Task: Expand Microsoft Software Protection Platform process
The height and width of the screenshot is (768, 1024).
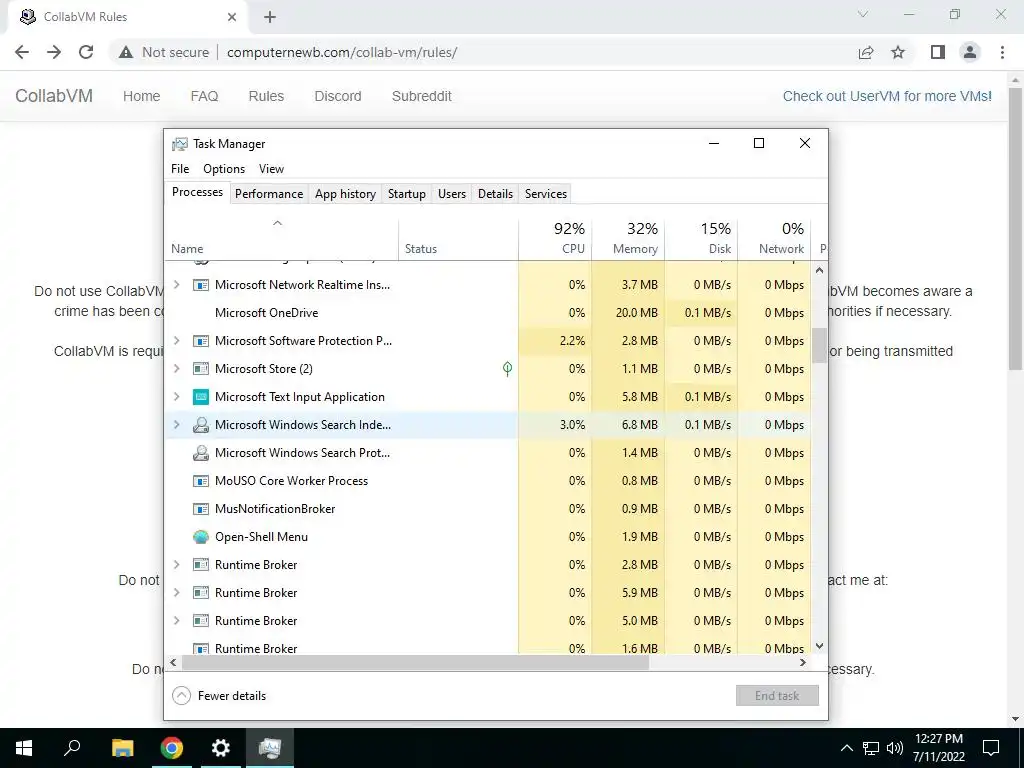Action: click(x=176, y=341)
